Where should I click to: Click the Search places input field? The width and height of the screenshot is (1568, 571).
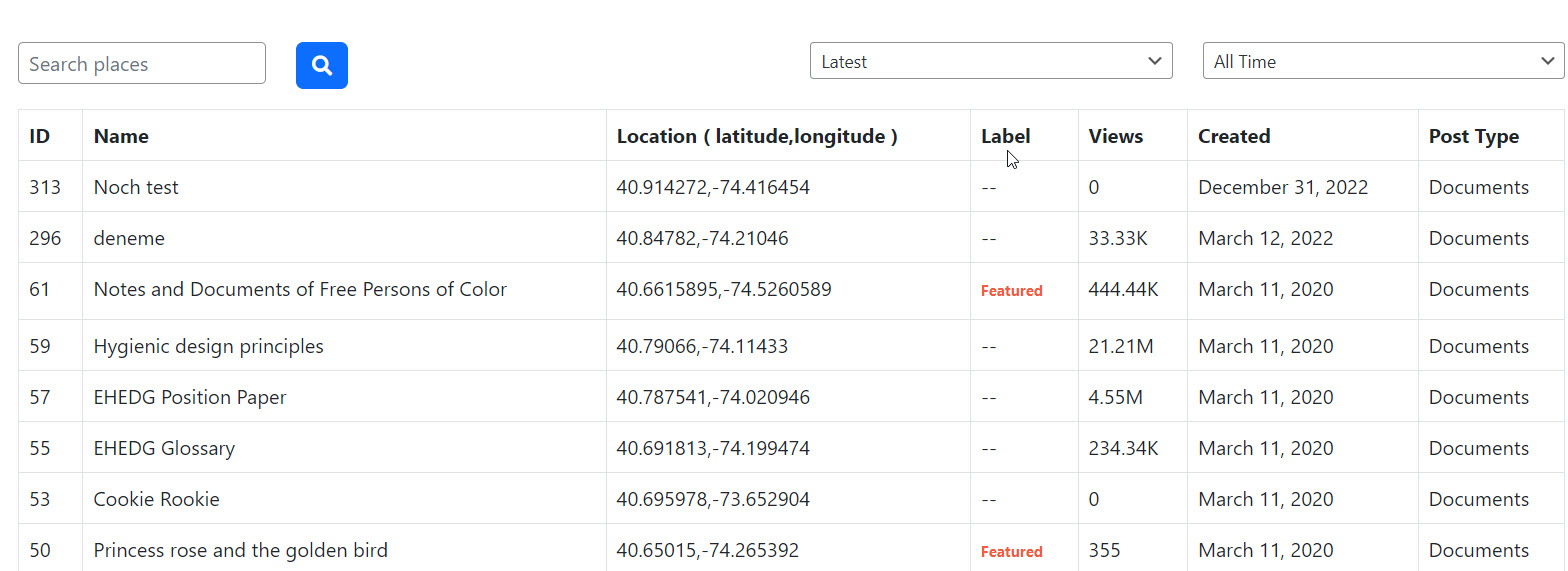[142, 64]
